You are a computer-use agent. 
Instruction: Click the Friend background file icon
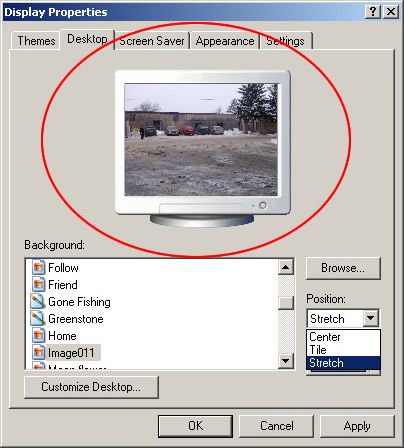point(38,284)
